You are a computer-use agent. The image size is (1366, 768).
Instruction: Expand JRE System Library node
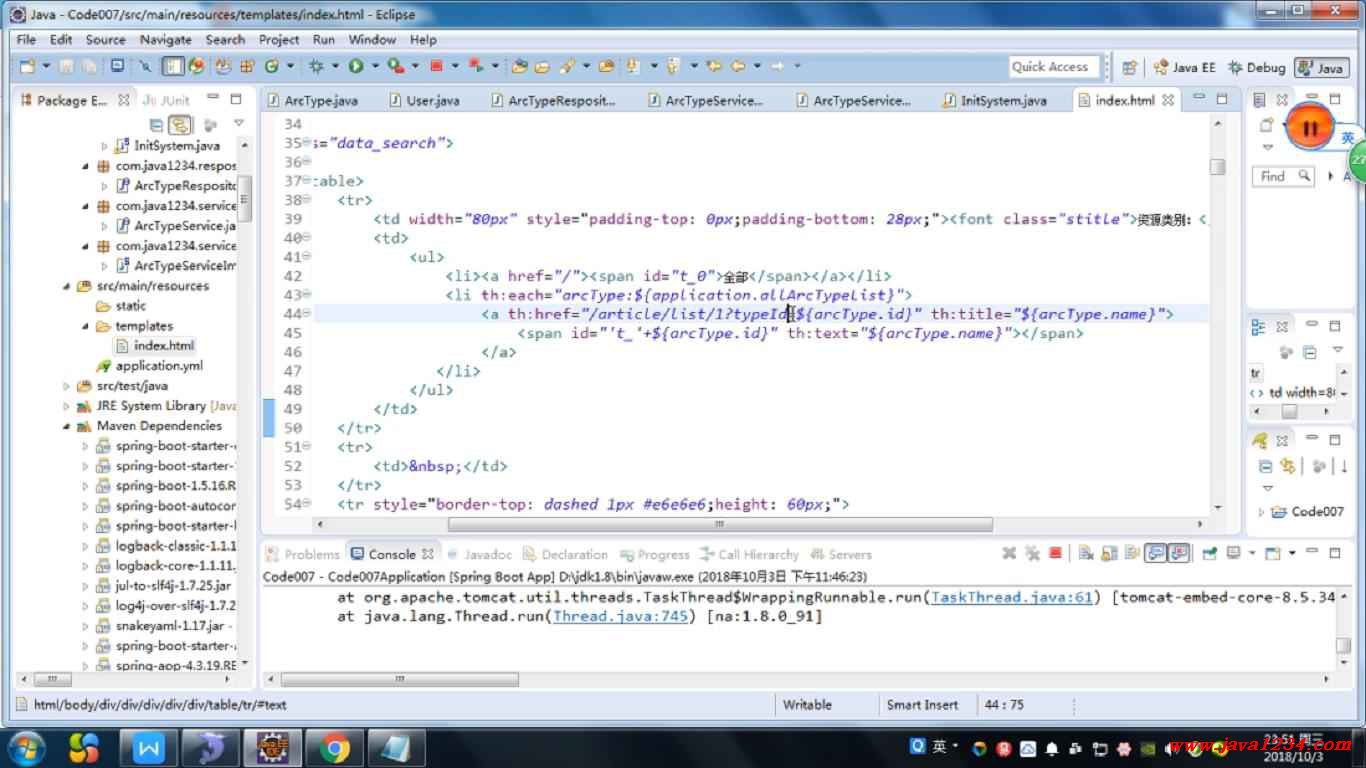67,406
